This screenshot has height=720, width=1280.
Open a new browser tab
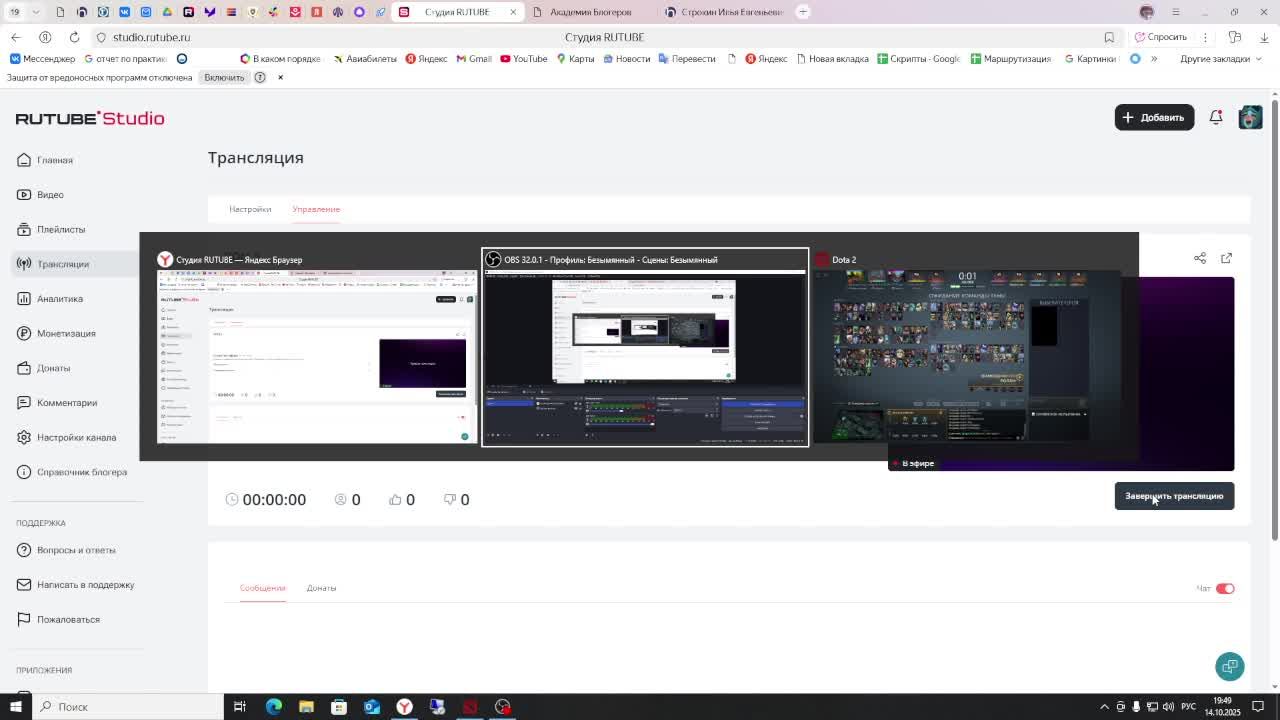click(803, 12)
